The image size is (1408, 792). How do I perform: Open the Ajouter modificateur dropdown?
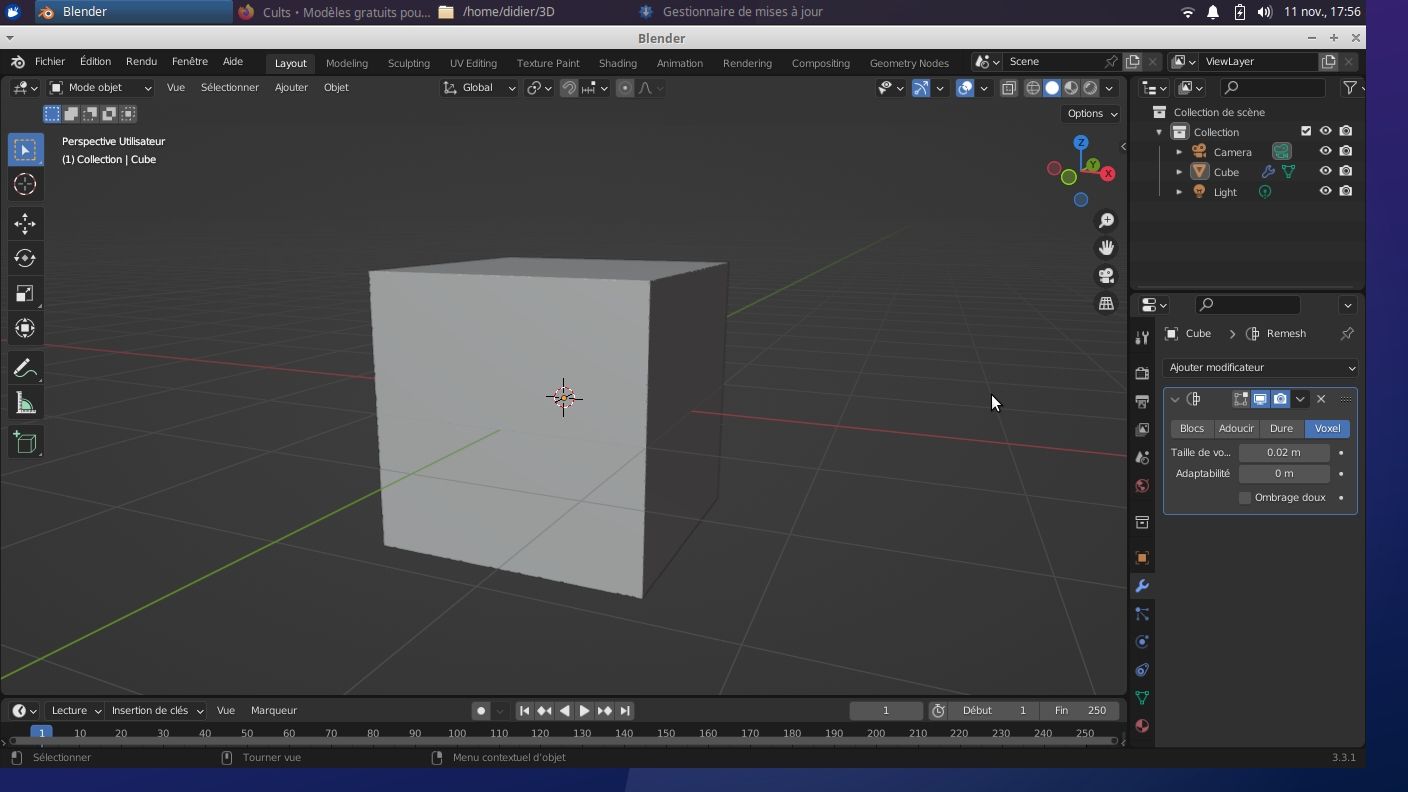[x=1260, y=367]
